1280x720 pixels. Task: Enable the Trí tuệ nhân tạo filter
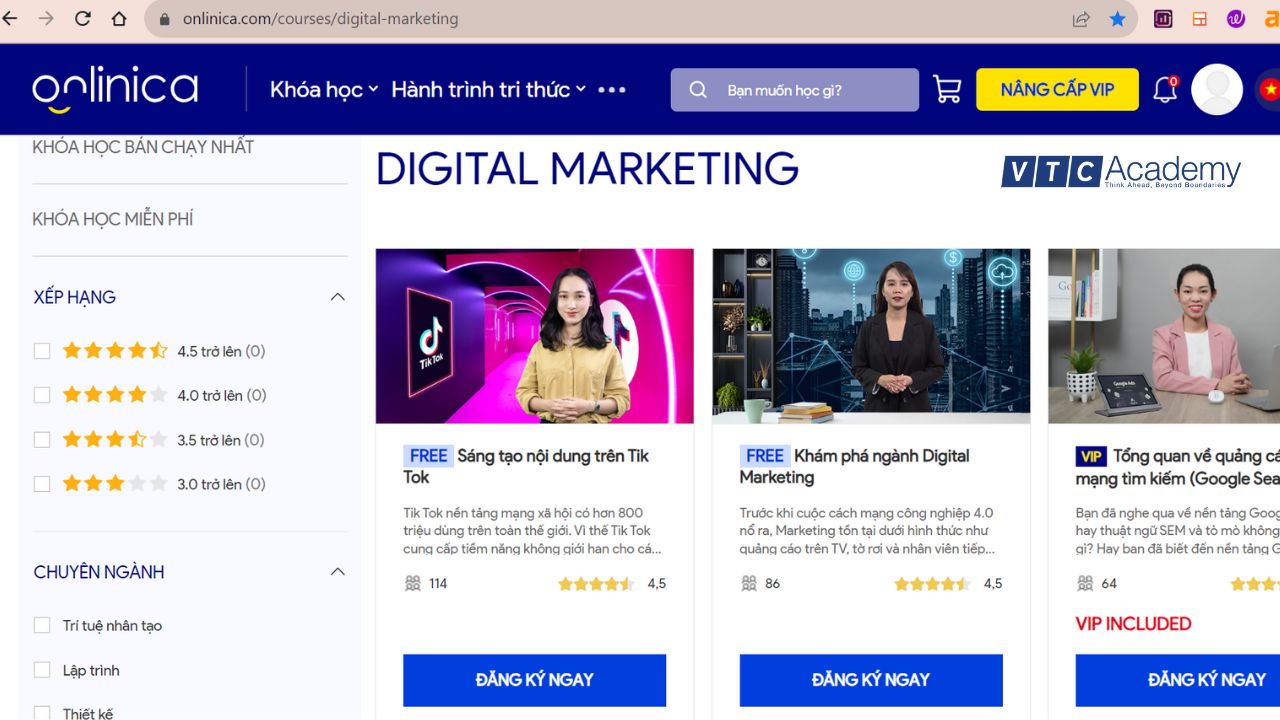tap(42, 624)
